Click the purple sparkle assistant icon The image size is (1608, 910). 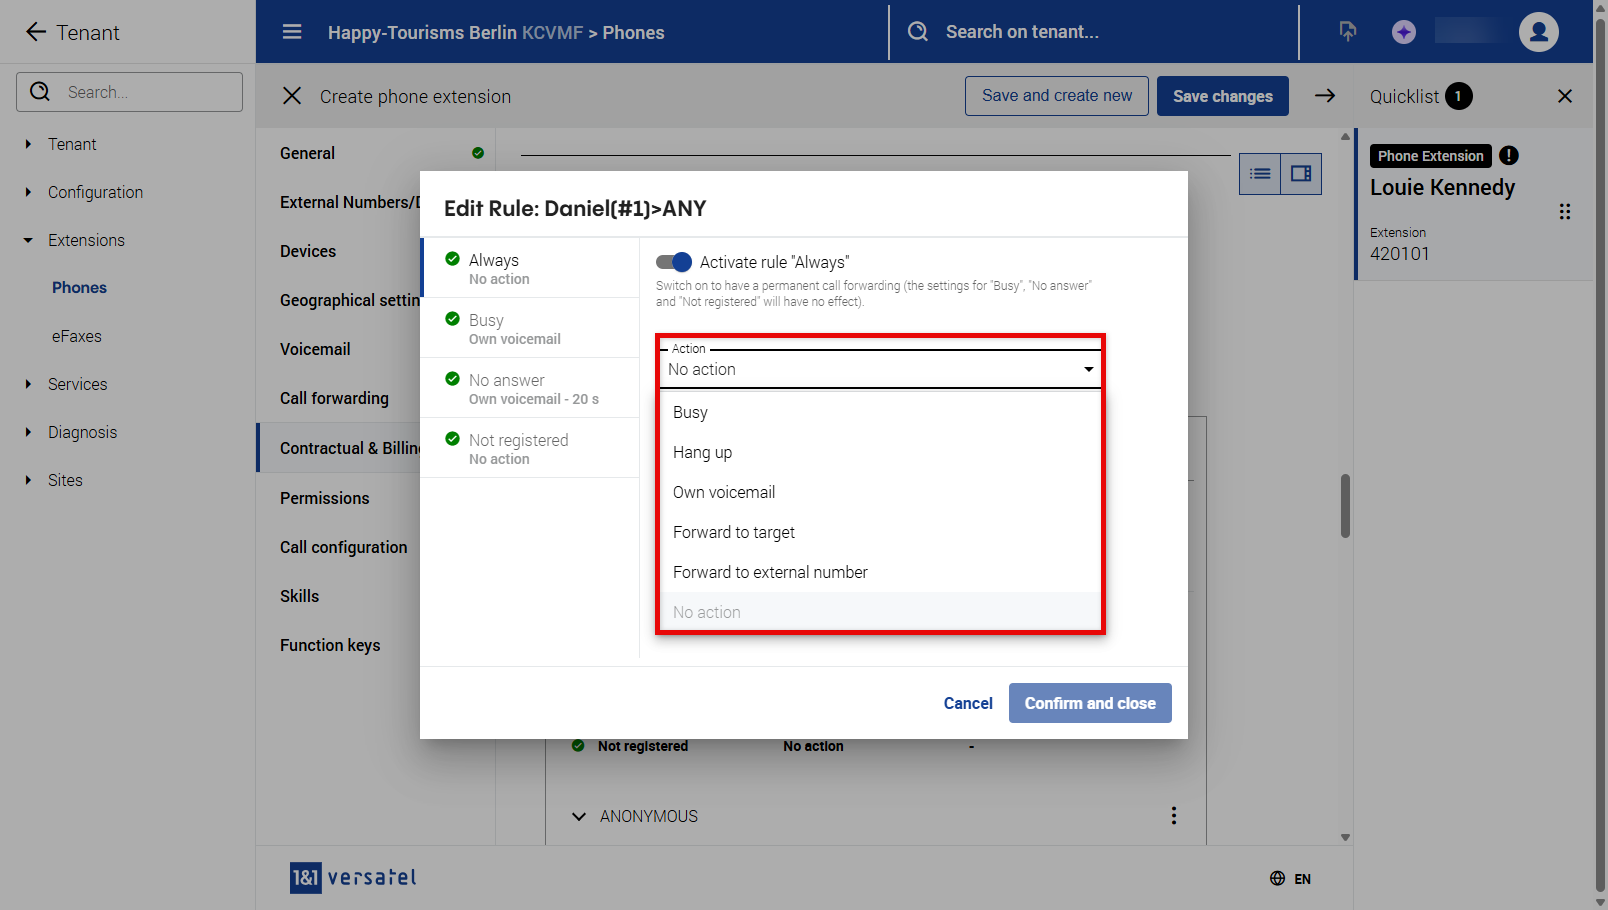(1403, 32)
